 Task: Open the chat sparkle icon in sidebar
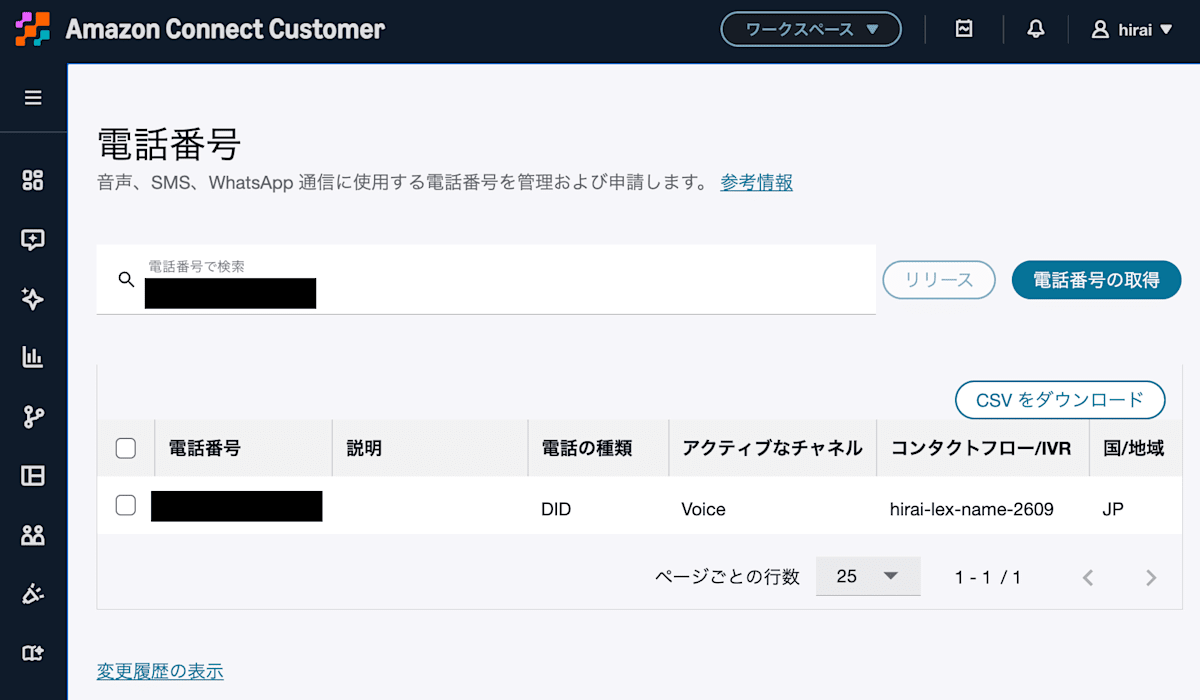coord(33,240)
